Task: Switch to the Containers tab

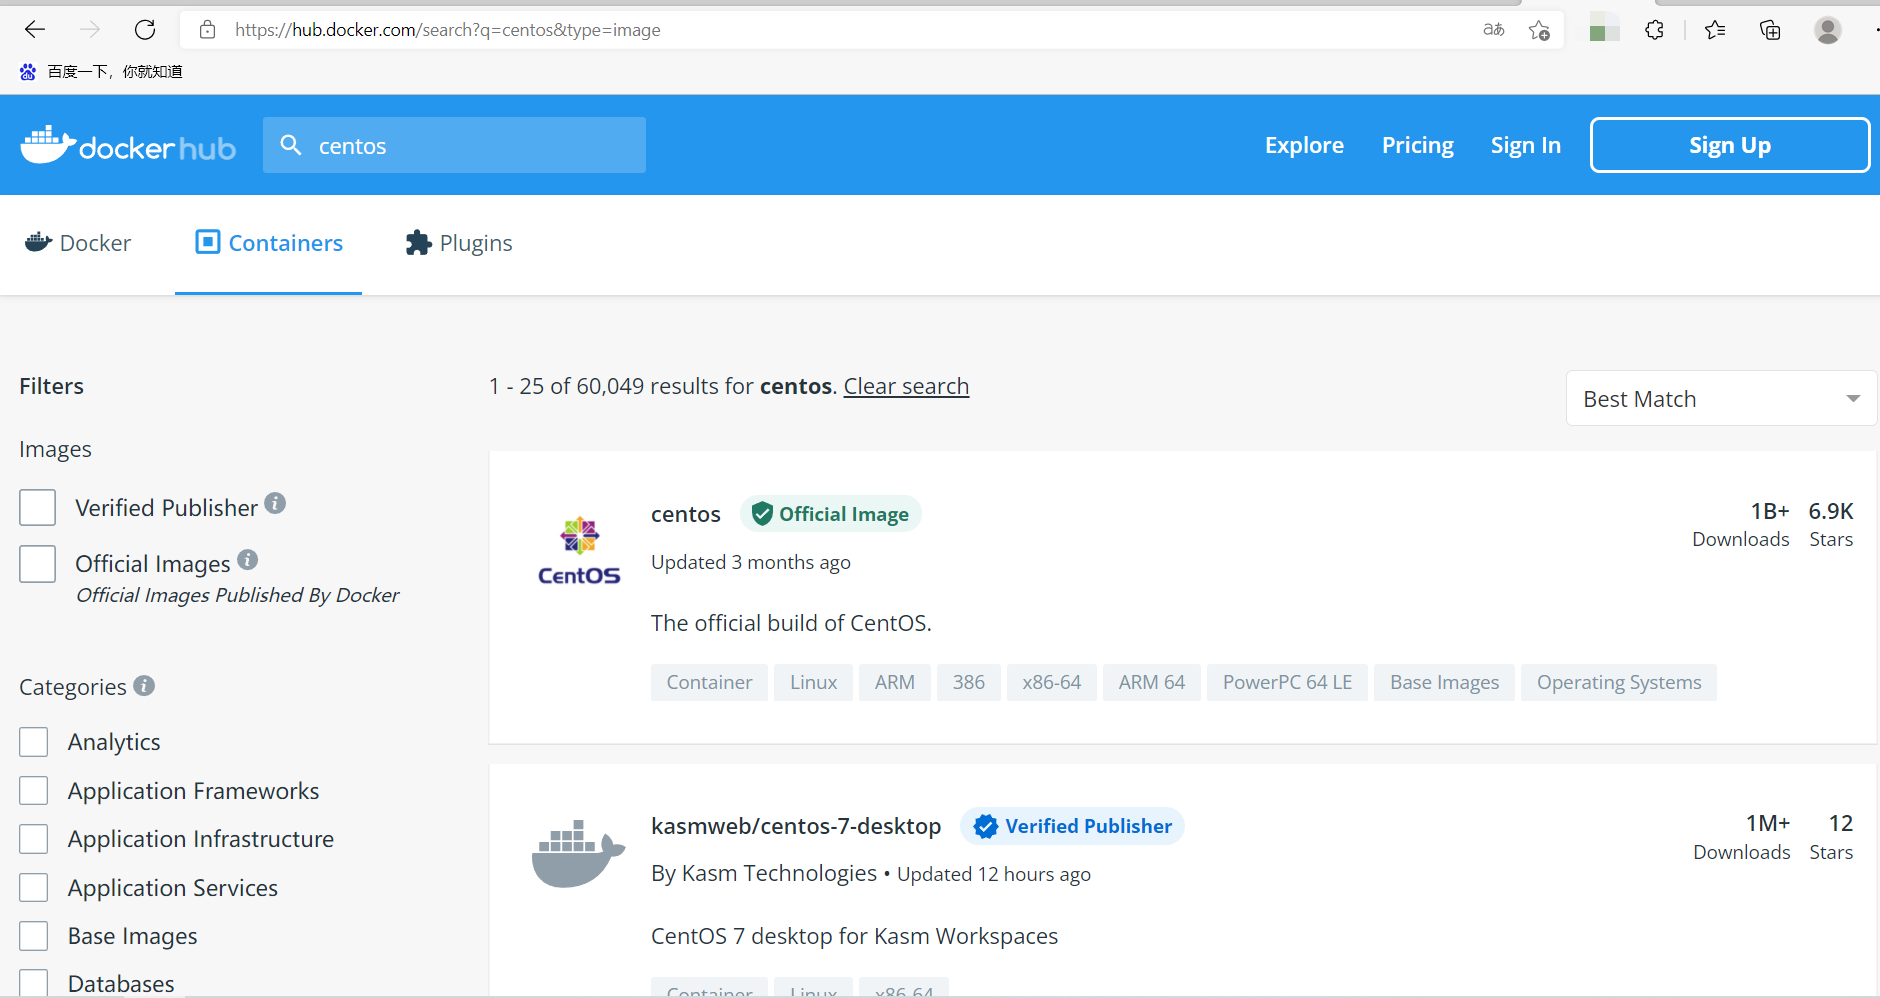Action: [269, 243]
